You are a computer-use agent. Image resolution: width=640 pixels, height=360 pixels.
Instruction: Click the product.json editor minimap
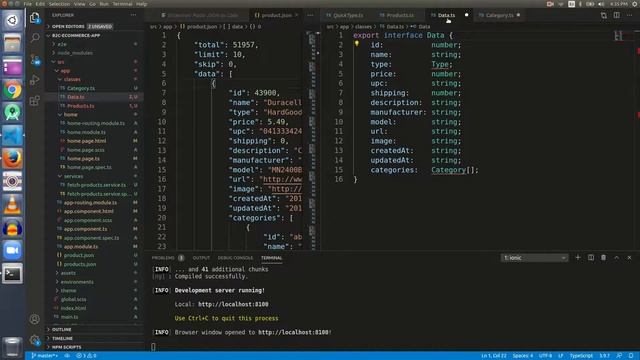pos(312,140)
